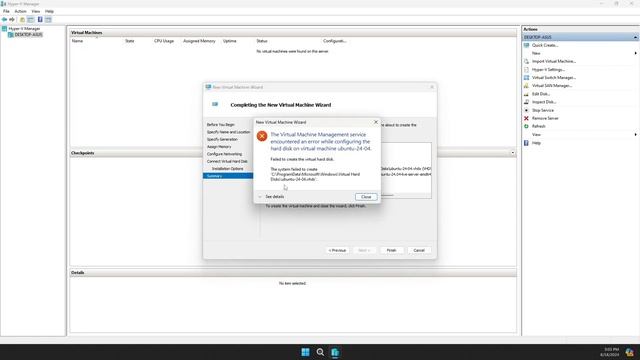Open the View menu
Screen dimensions: 640x360
(36, 11)
